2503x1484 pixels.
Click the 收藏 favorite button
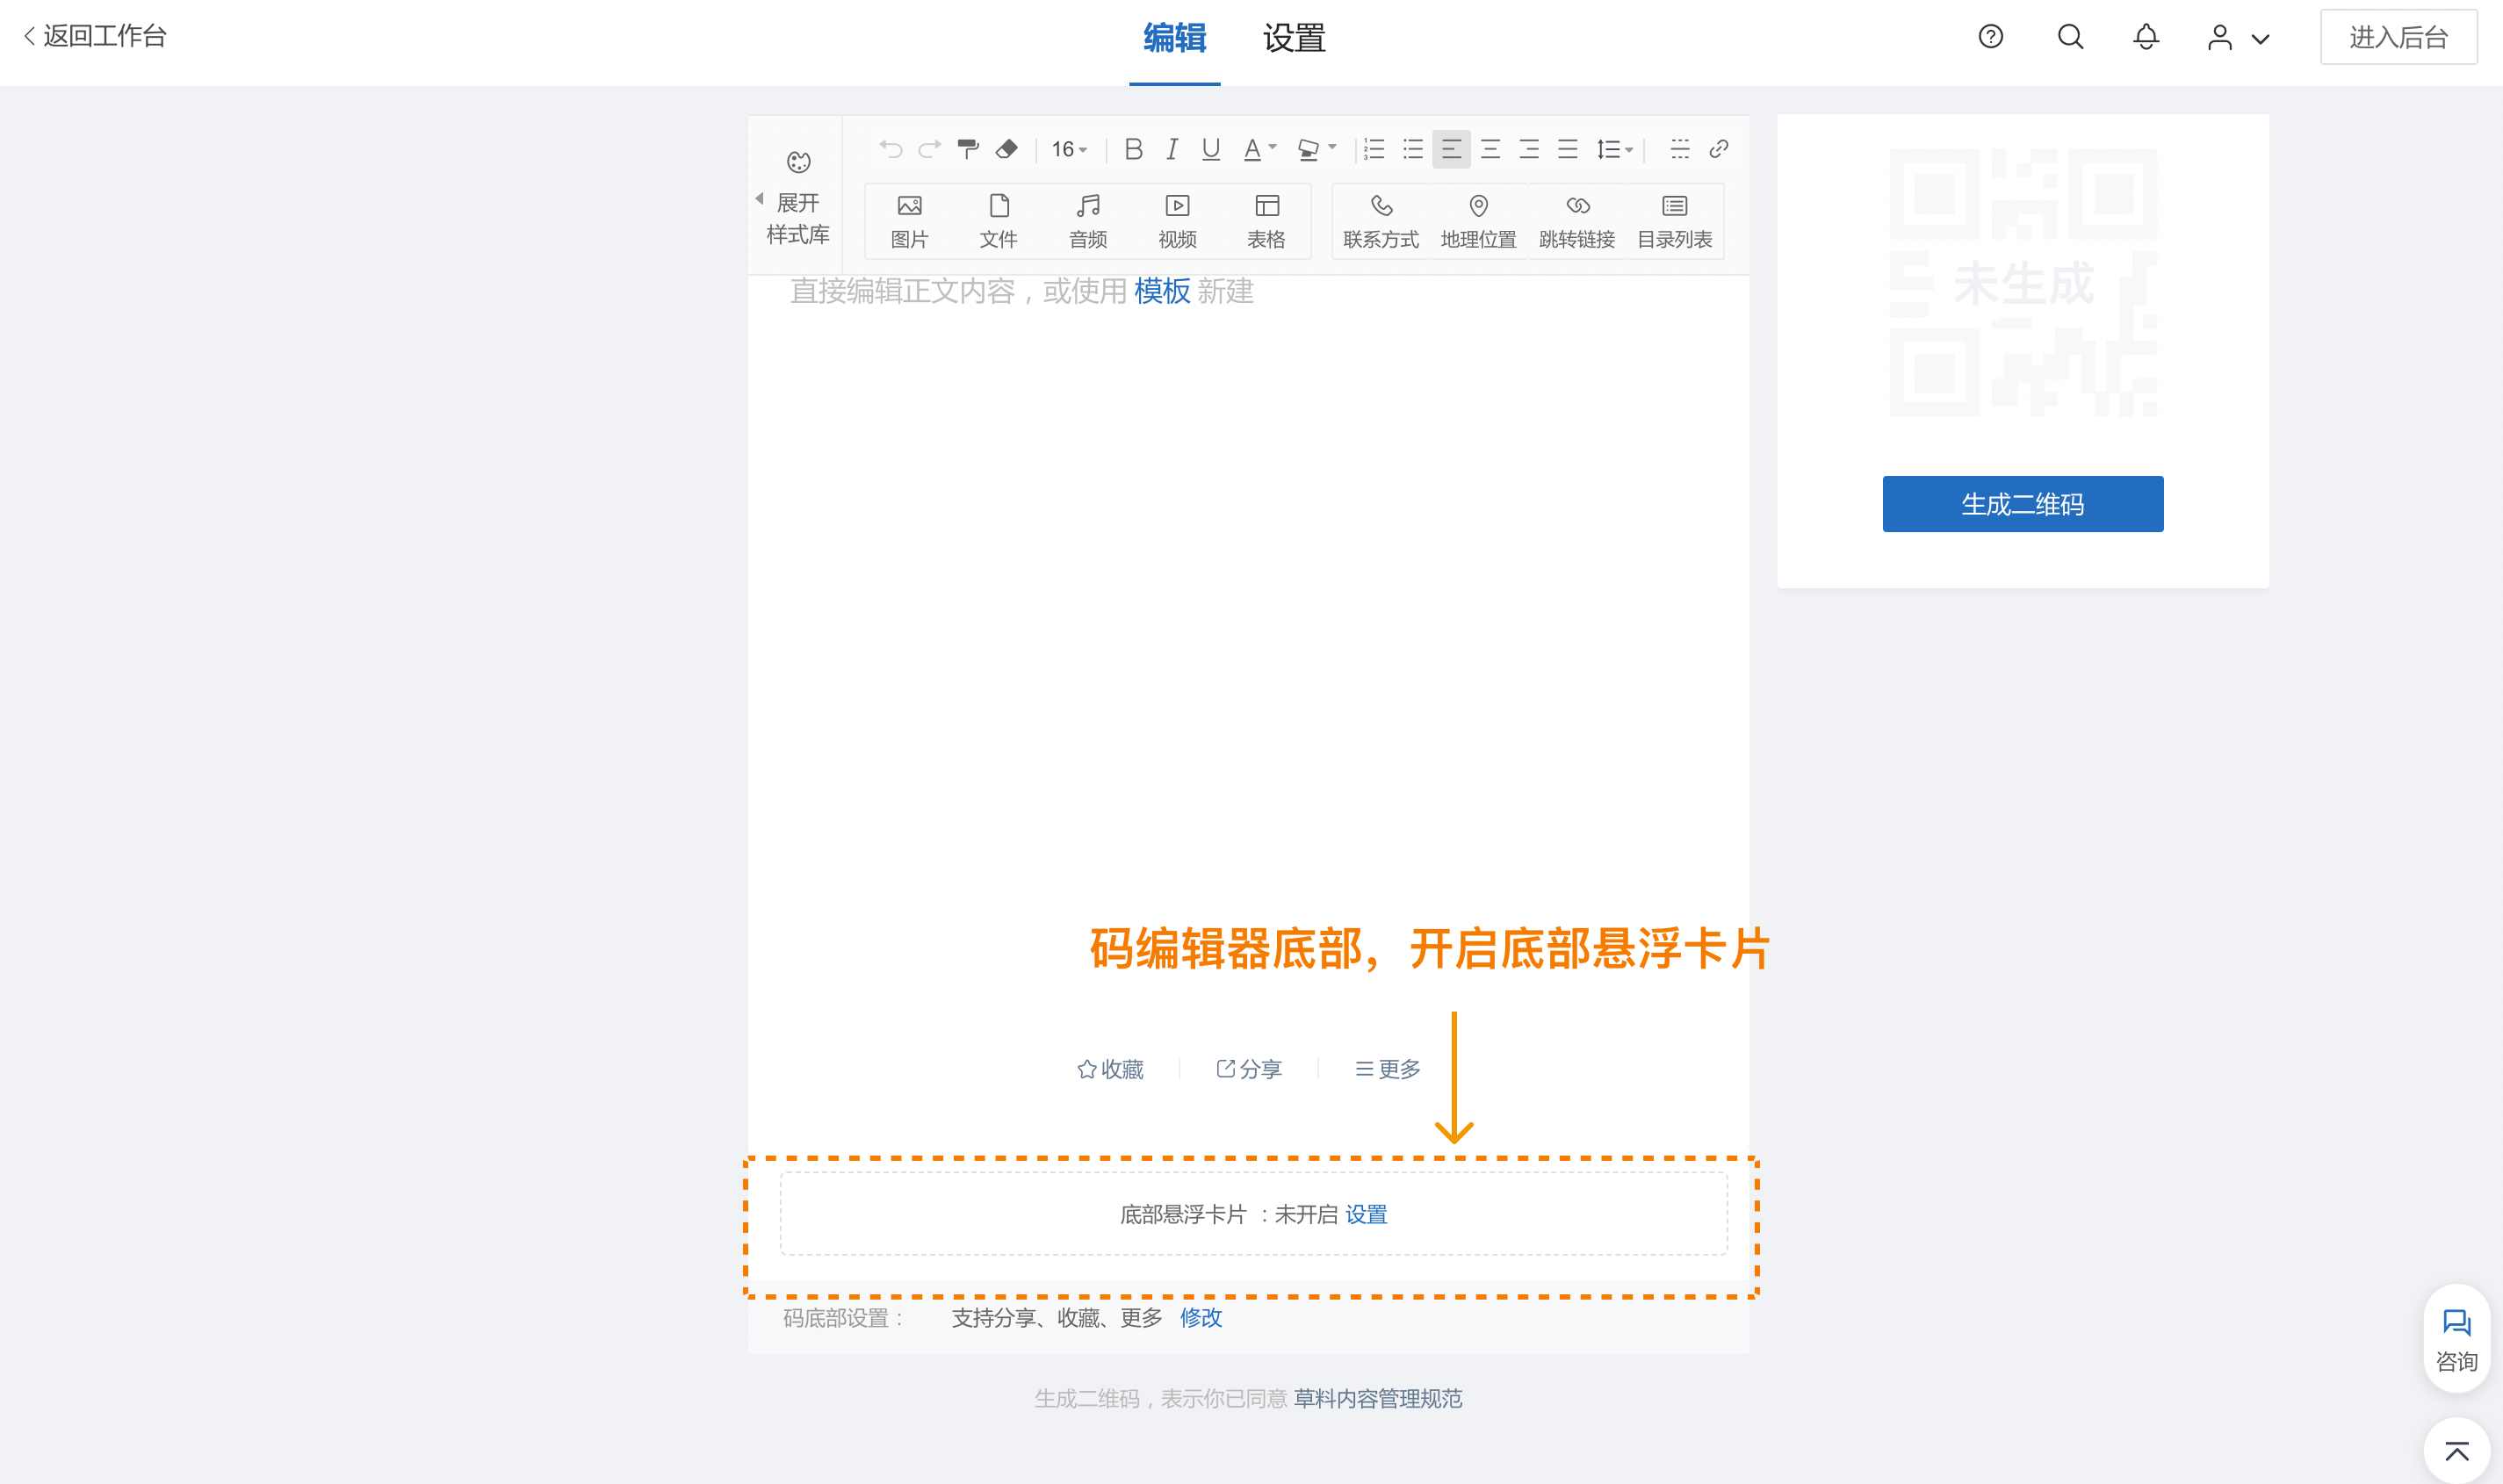(x=1110, y=1069)
